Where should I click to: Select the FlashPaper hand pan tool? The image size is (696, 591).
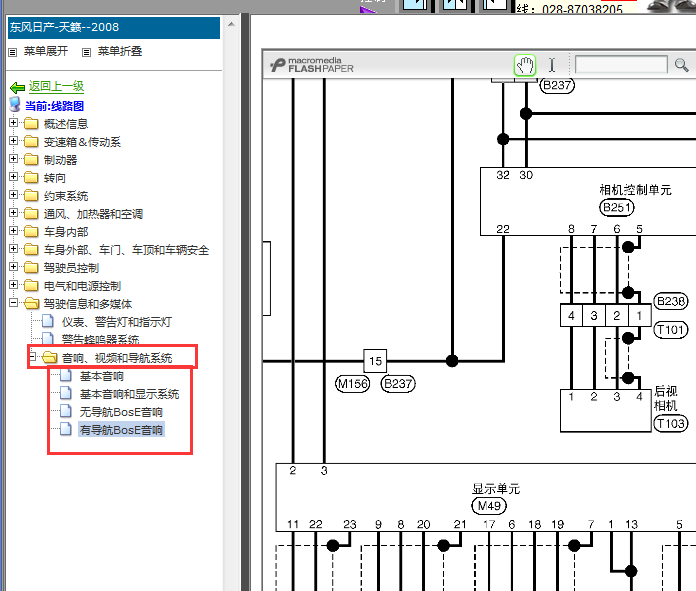click(x=525, y=66)
